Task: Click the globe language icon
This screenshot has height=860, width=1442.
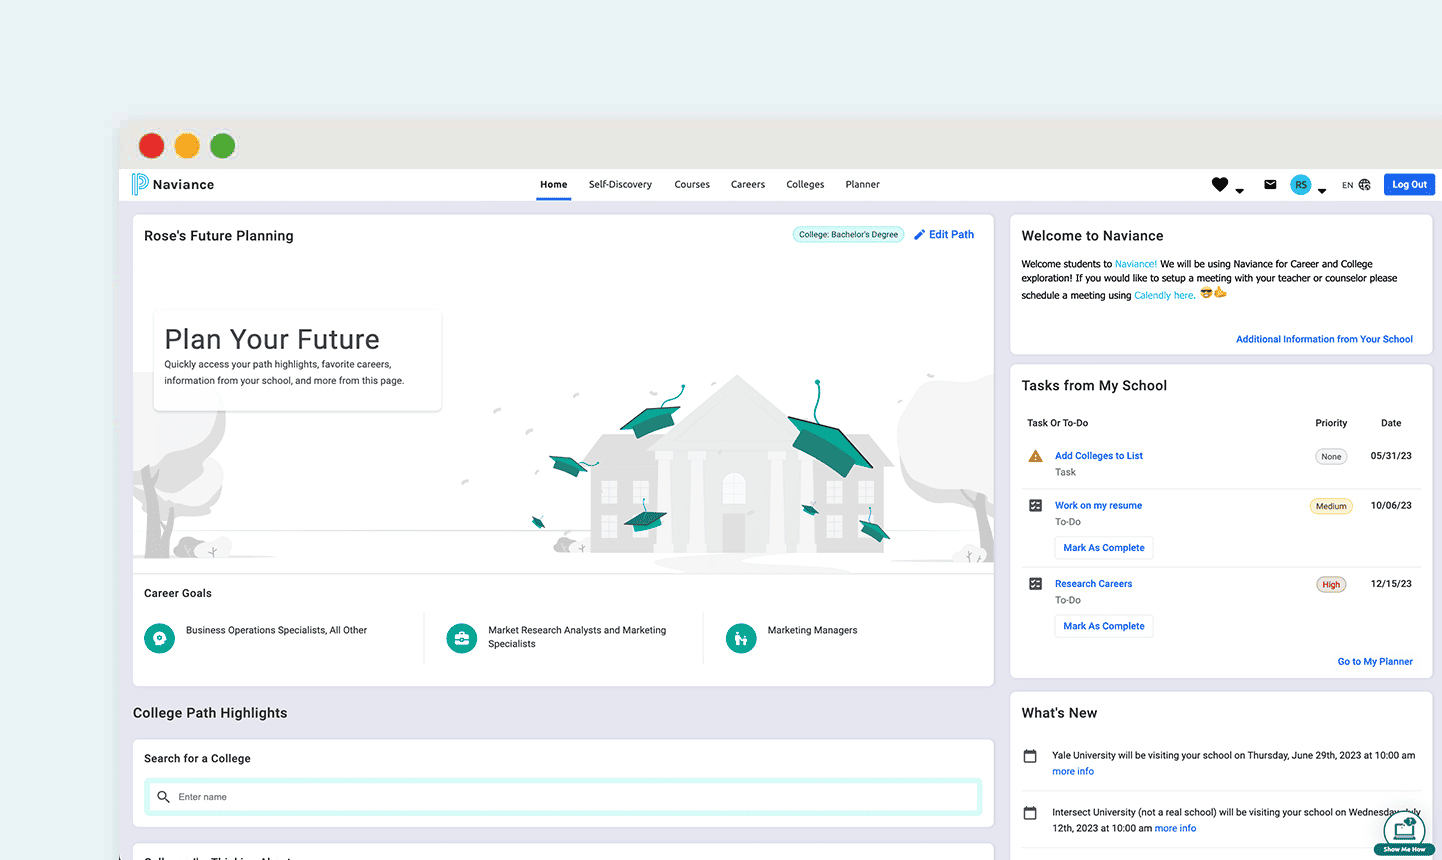Action: click(1365, 185)
